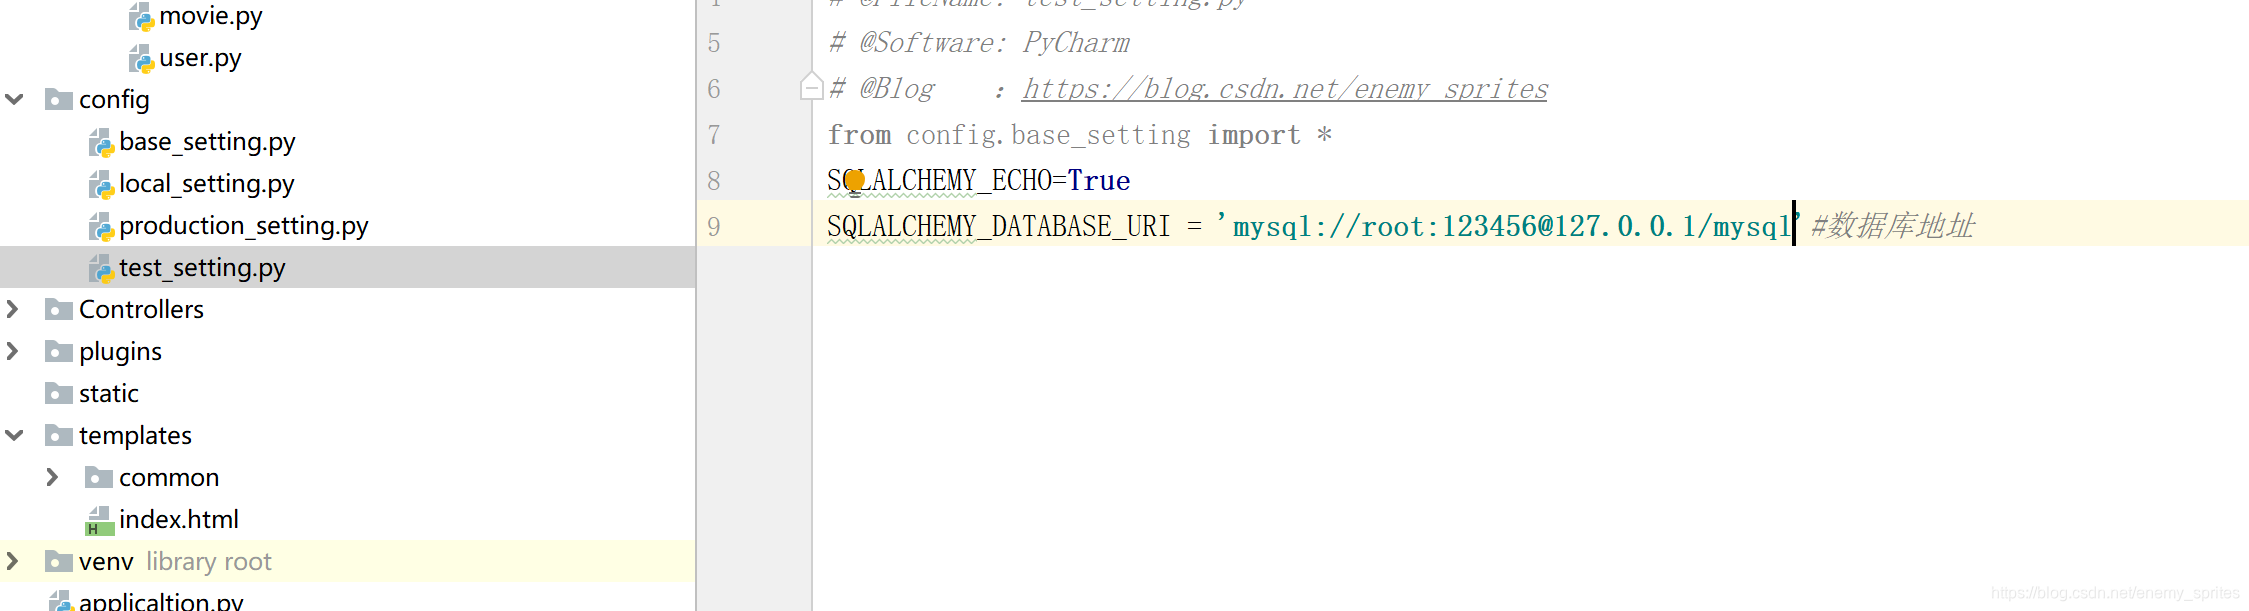Click the user.py Python icon
This screenshot has height=611, width=2249.
pyautogui.click(x=141, y=59)
